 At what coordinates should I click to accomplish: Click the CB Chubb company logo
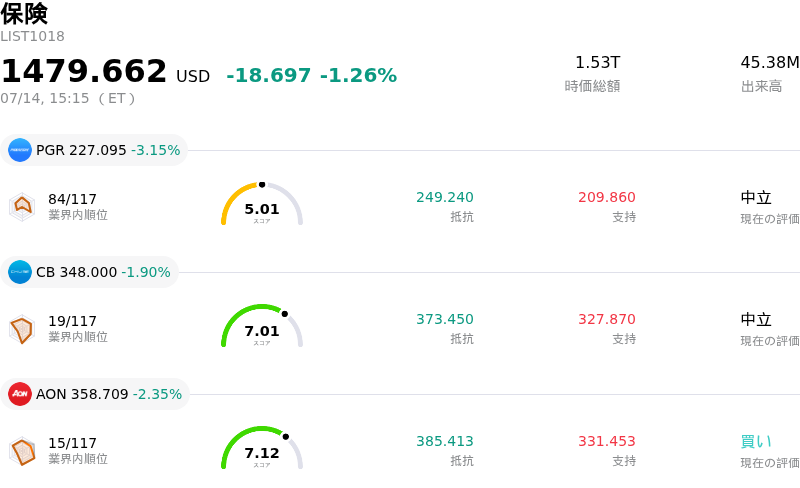tap(20, 272)
